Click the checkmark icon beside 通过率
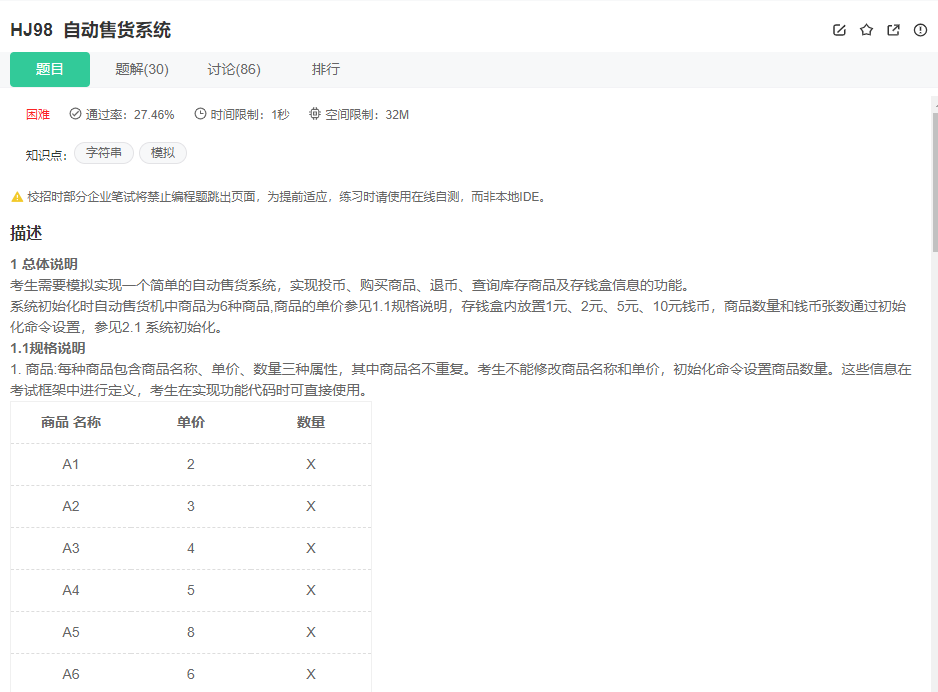This screenshot has height=692, width=938. coord(73,114)
